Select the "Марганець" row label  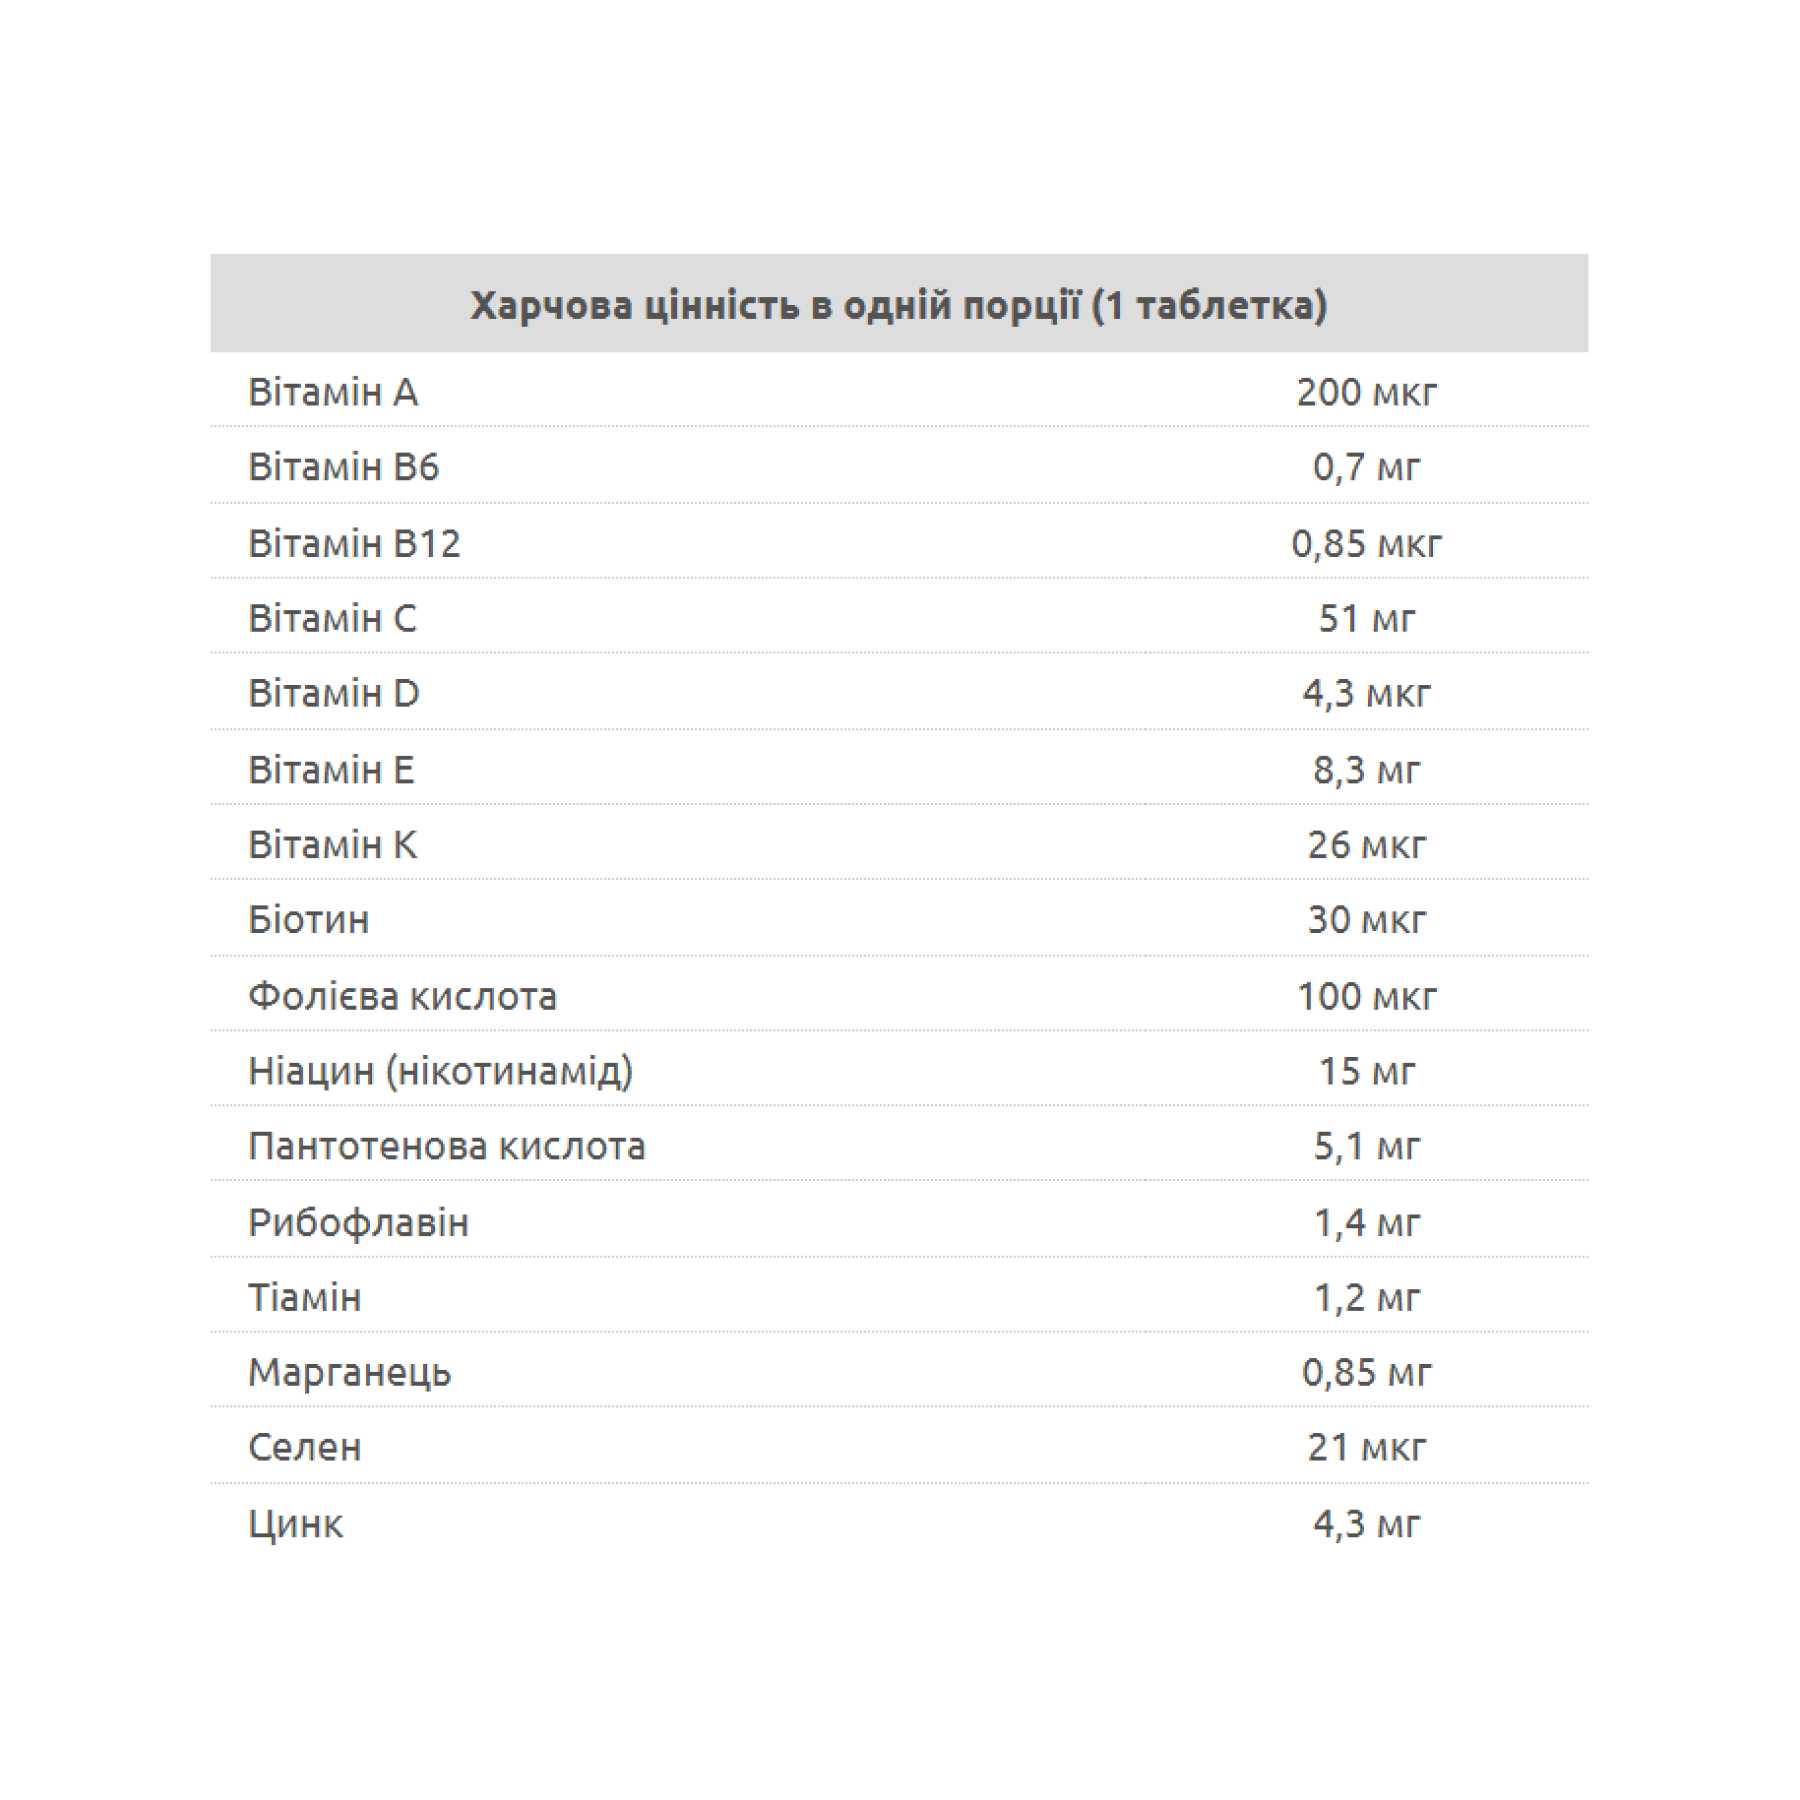pos(349,1372)
